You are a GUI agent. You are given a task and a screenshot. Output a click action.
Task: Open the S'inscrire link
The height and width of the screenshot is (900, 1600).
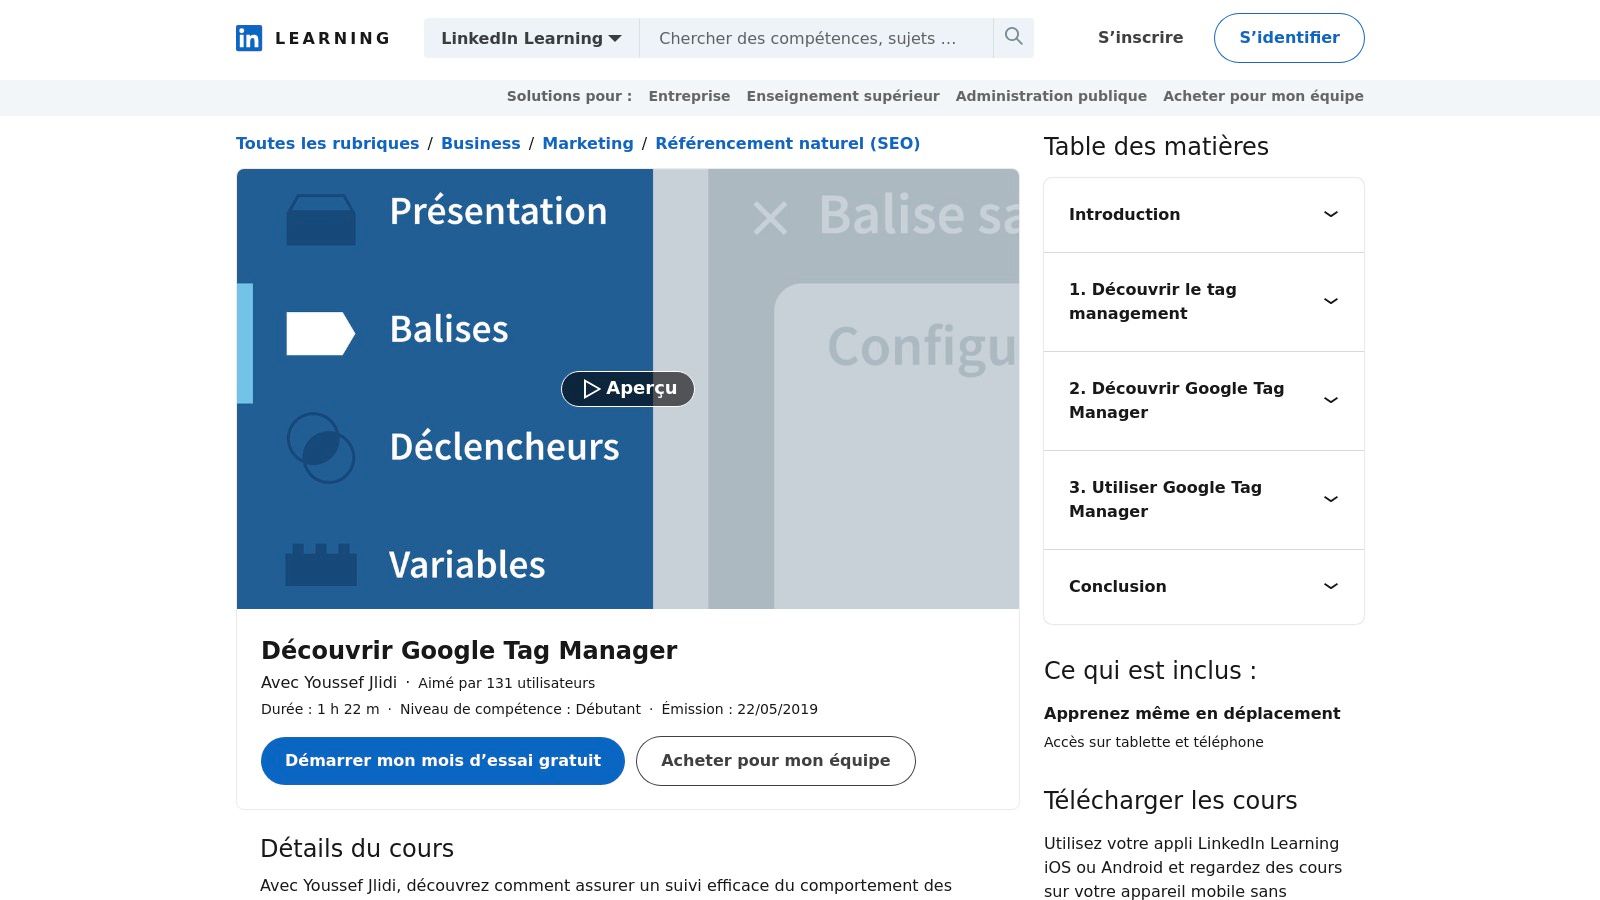click(1140, 37)
